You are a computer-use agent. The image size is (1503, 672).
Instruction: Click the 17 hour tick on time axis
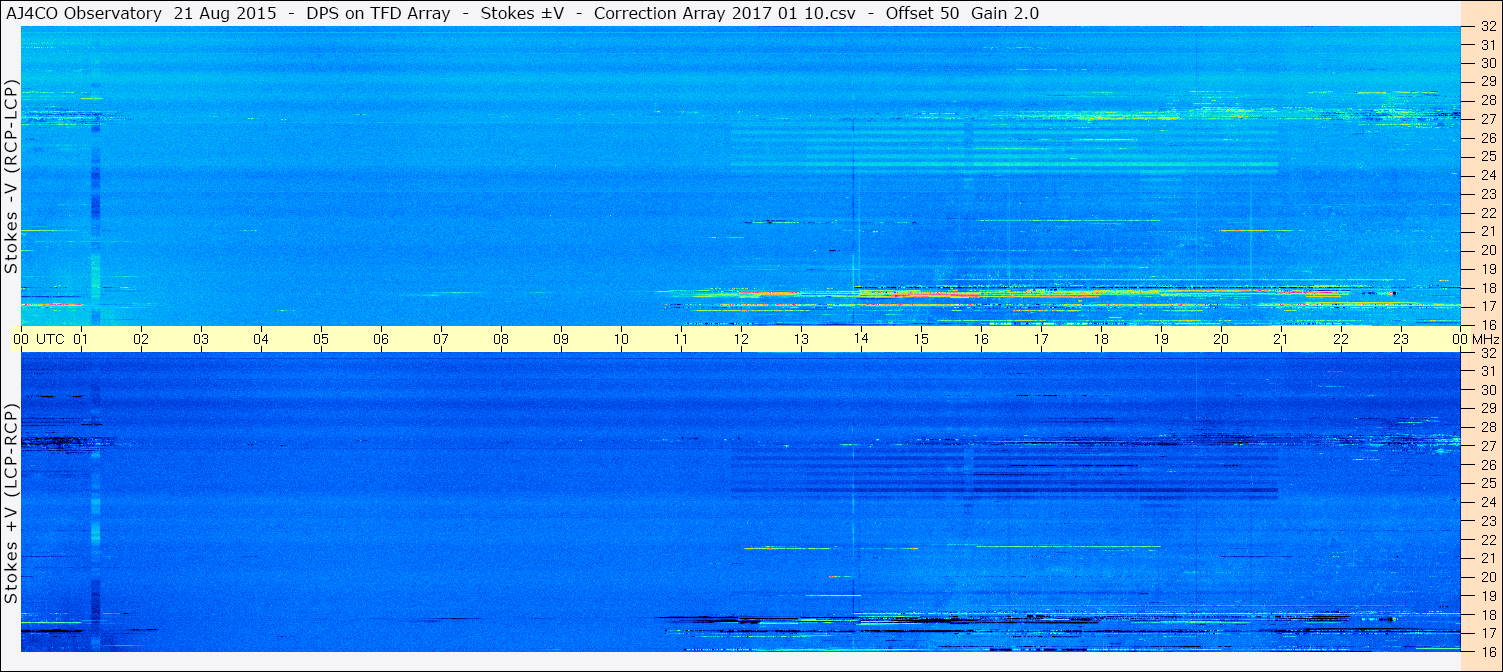point(1041,339)
